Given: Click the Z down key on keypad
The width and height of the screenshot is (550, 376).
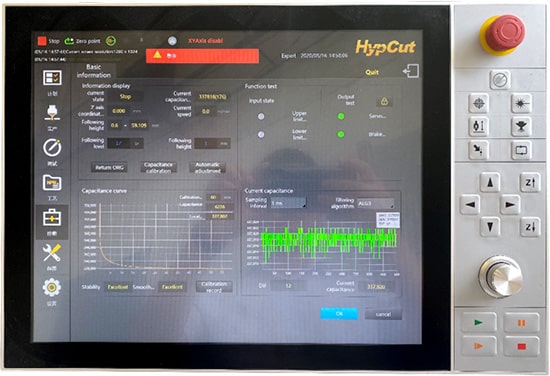Looking at the screenshot, I should (530, 227).
